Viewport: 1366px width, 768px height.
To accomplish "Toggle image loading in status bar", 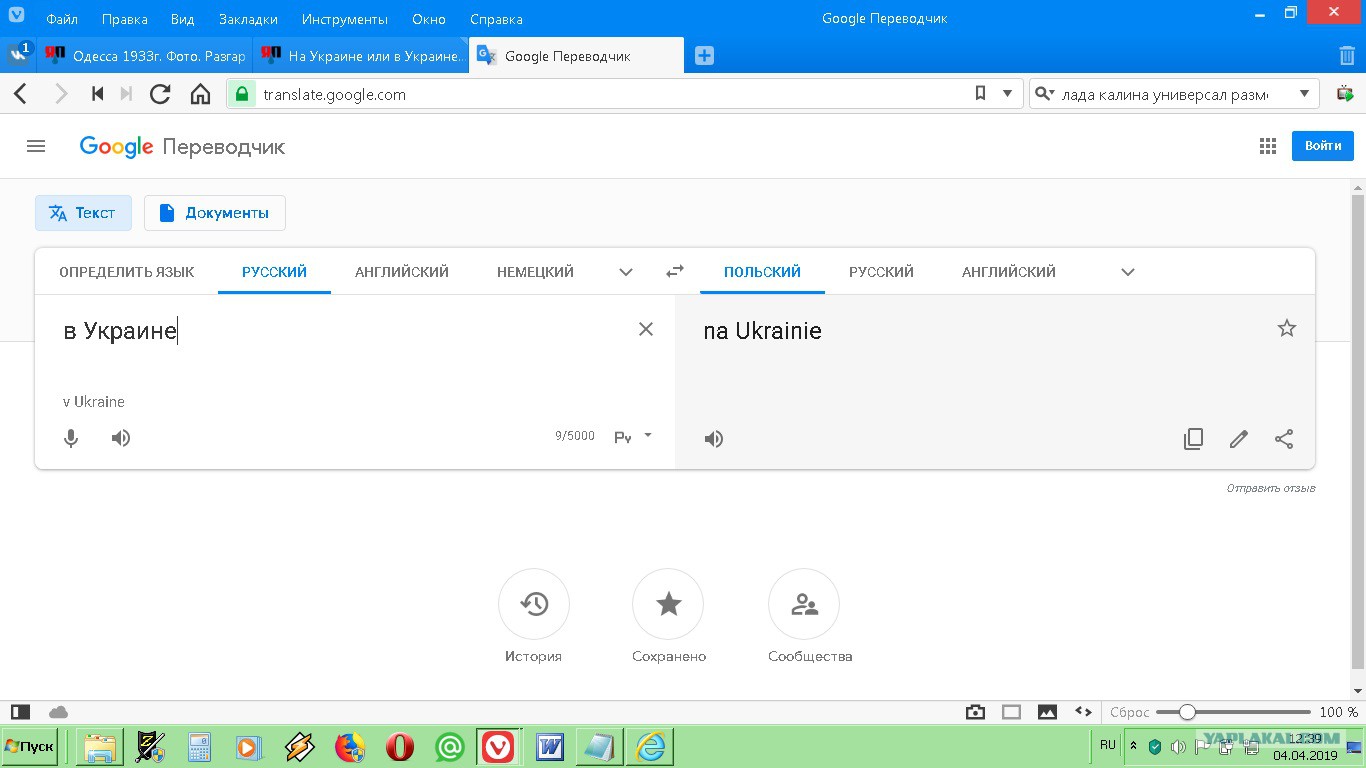I will pos(1047,712).
